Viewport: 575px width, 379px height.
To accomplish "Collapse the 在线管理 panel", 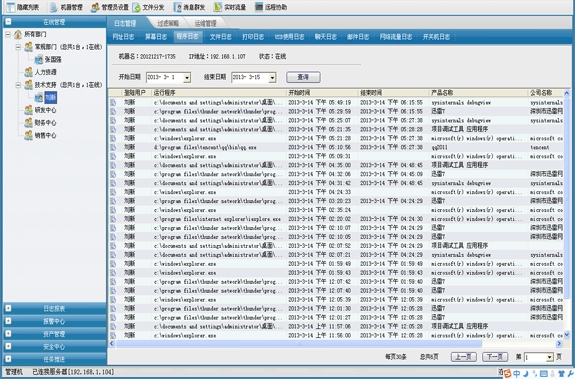I will point(8,22).
